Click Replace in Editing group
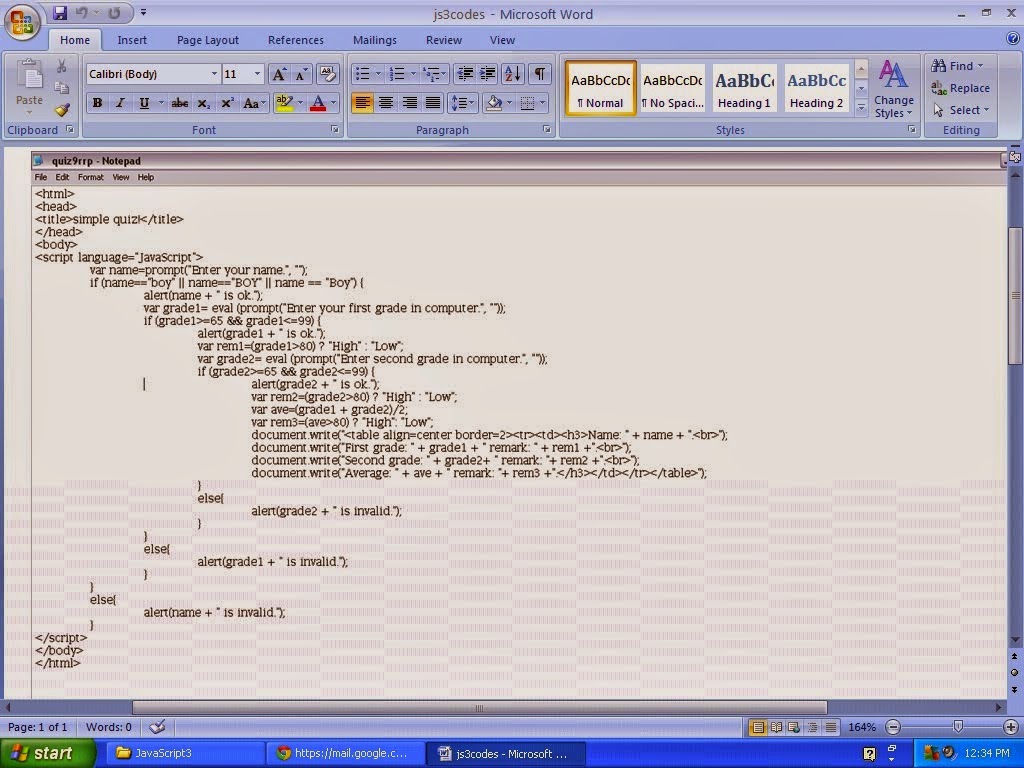This screenshot has width=1024, height=768. coord(961,88)
